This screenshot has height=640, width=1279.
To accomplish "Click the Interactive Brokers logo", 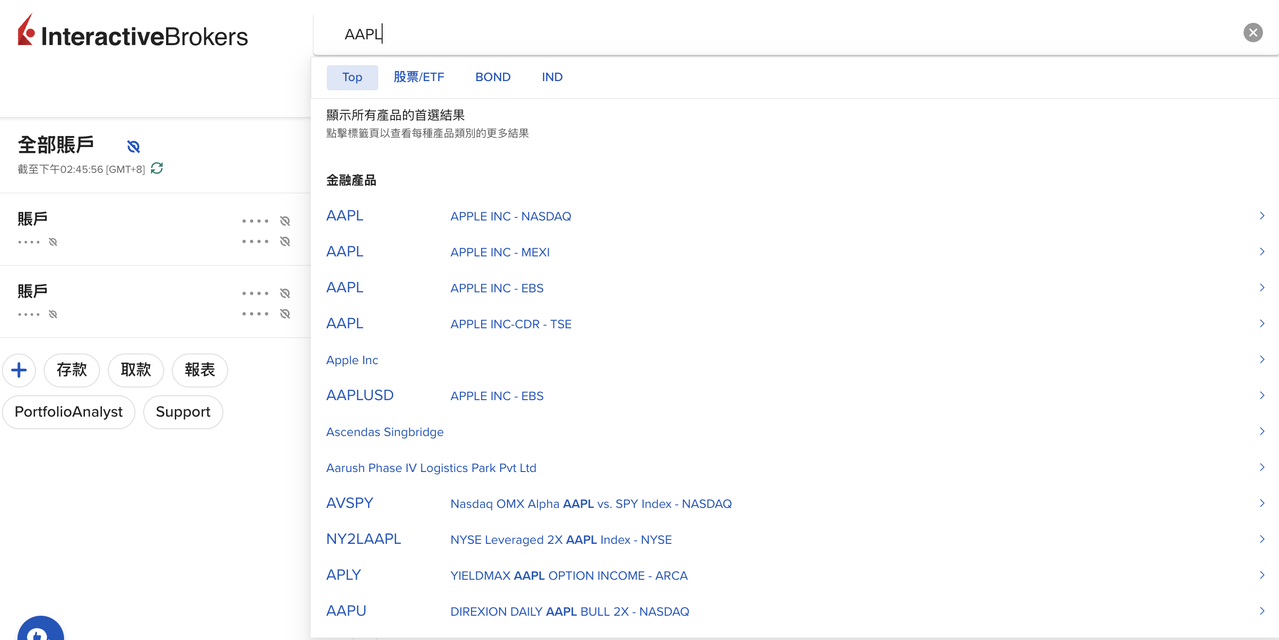I will [132, 32].
